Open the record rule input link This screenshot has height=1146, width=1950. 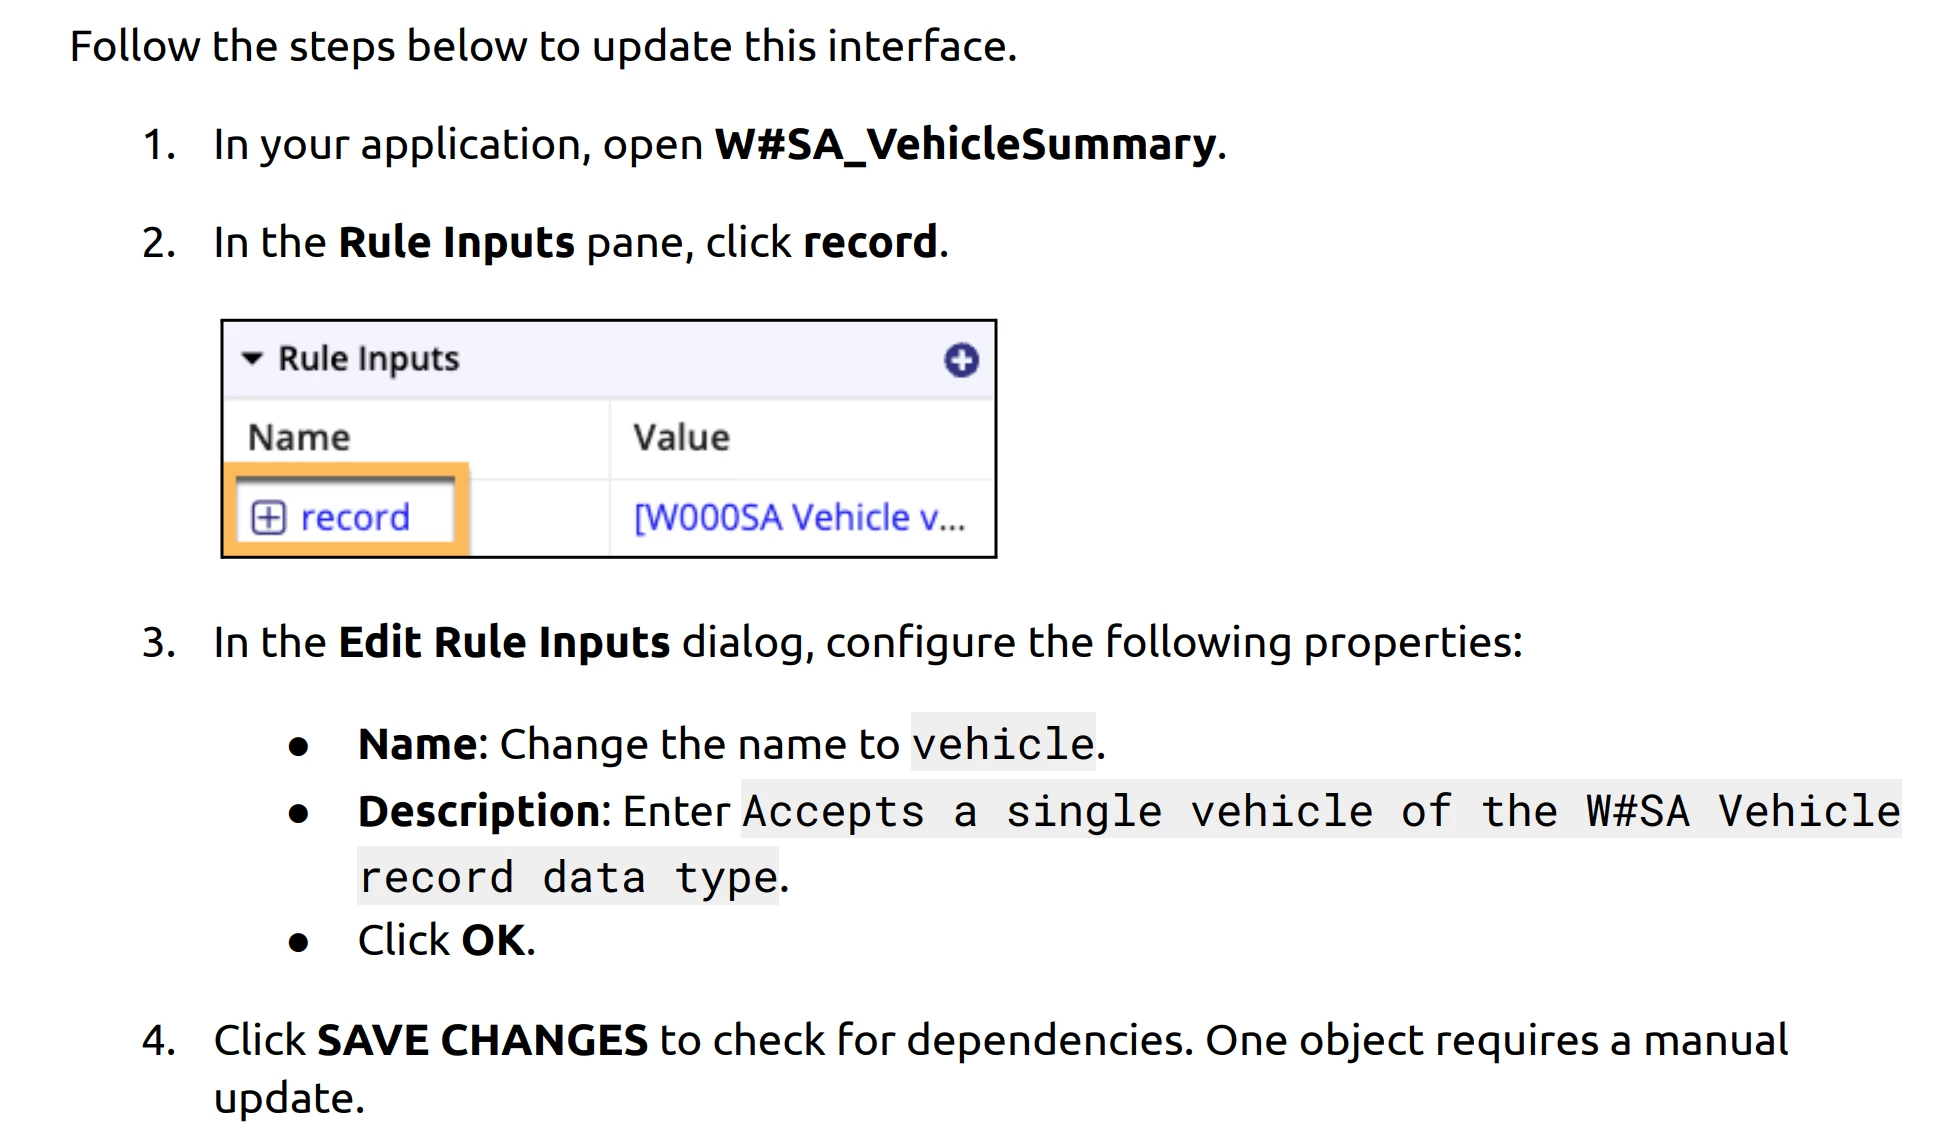tap(355, 517)
